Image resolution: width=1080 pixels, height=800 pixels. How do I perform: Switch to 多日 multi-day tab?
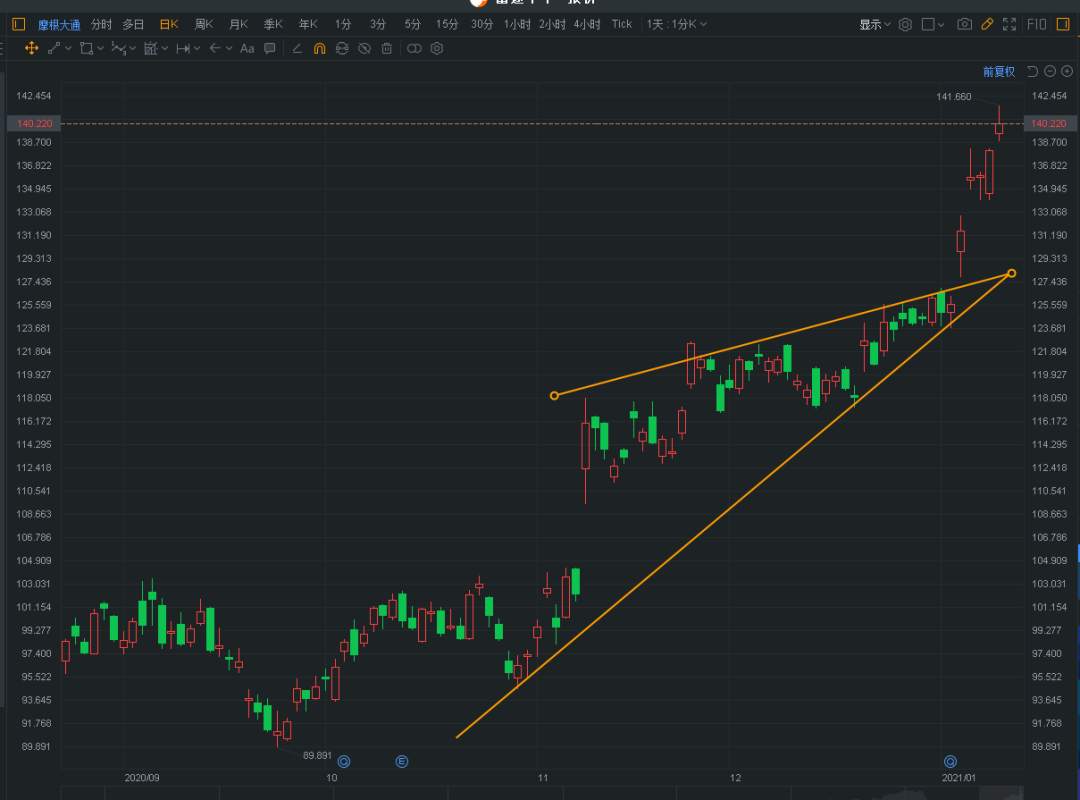(133, 25)
